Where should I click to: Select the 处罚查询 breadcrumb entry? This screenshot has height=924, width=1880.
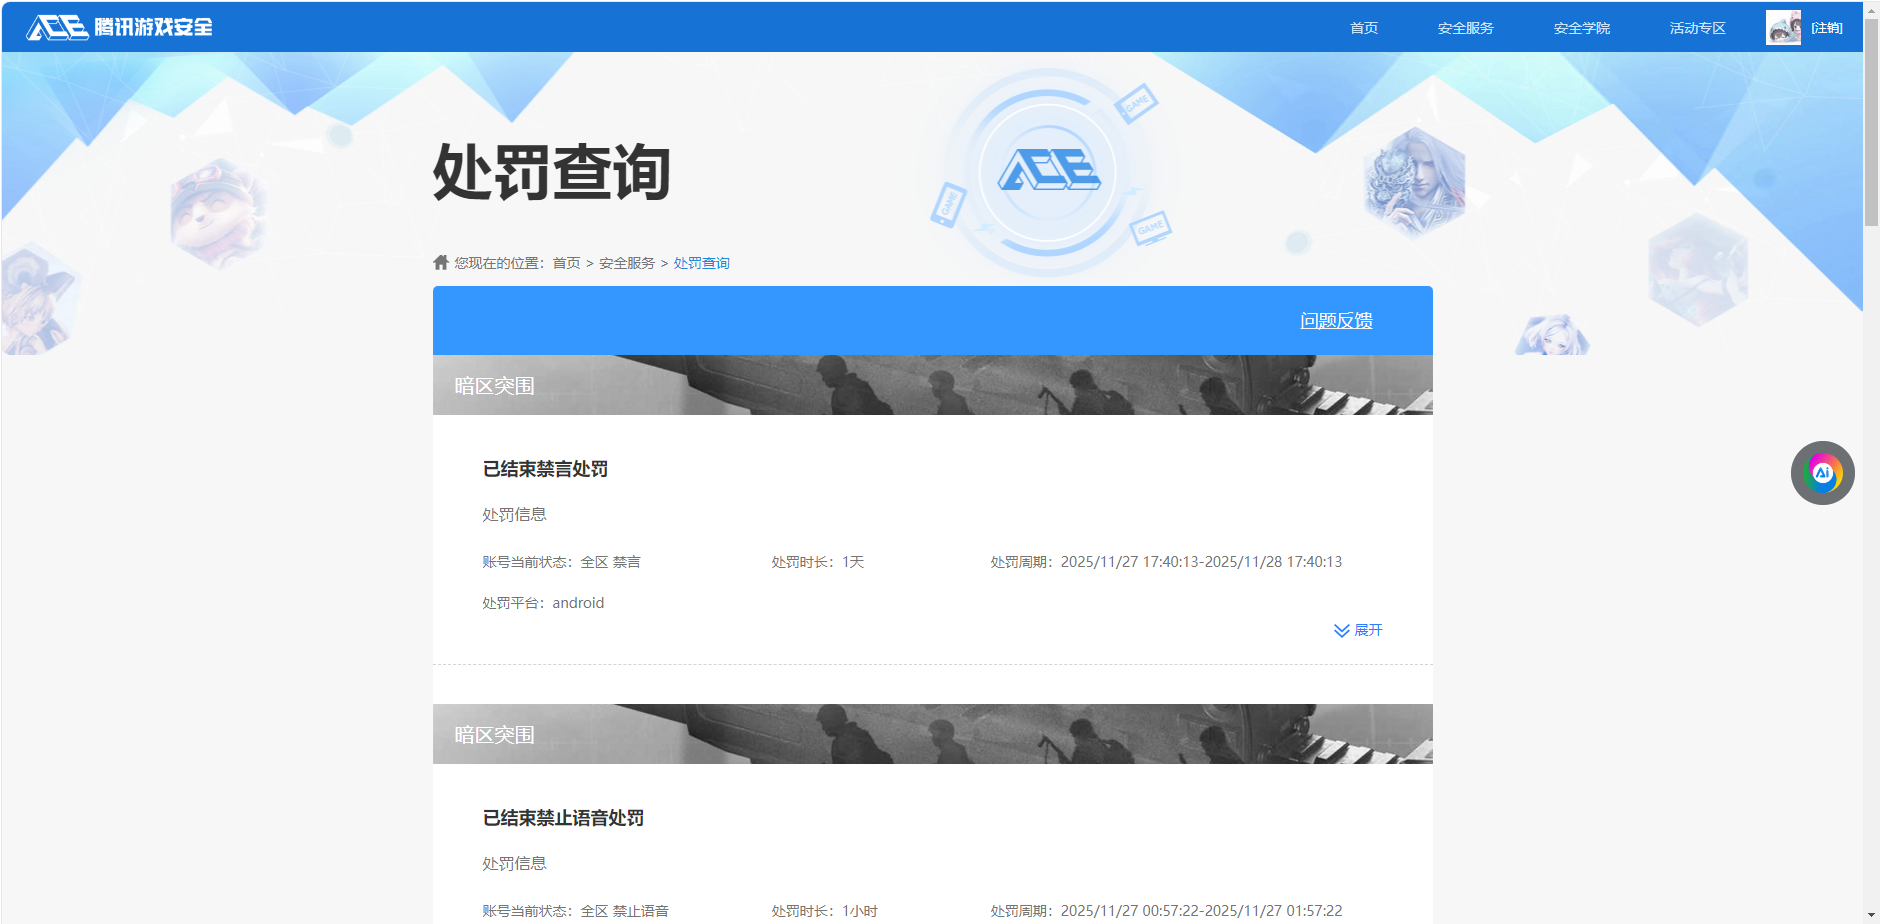click(x=700, y=262)
